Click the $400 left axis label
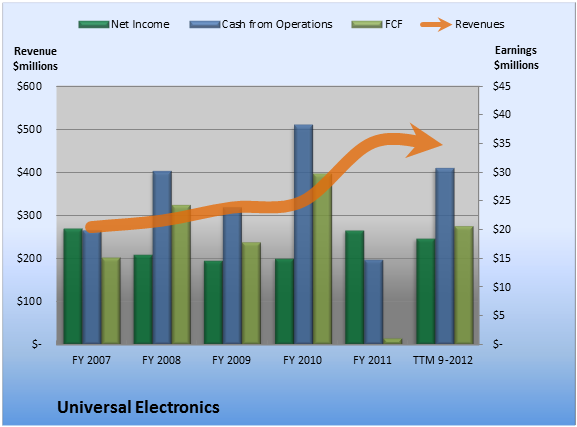 tap(29, 172)
